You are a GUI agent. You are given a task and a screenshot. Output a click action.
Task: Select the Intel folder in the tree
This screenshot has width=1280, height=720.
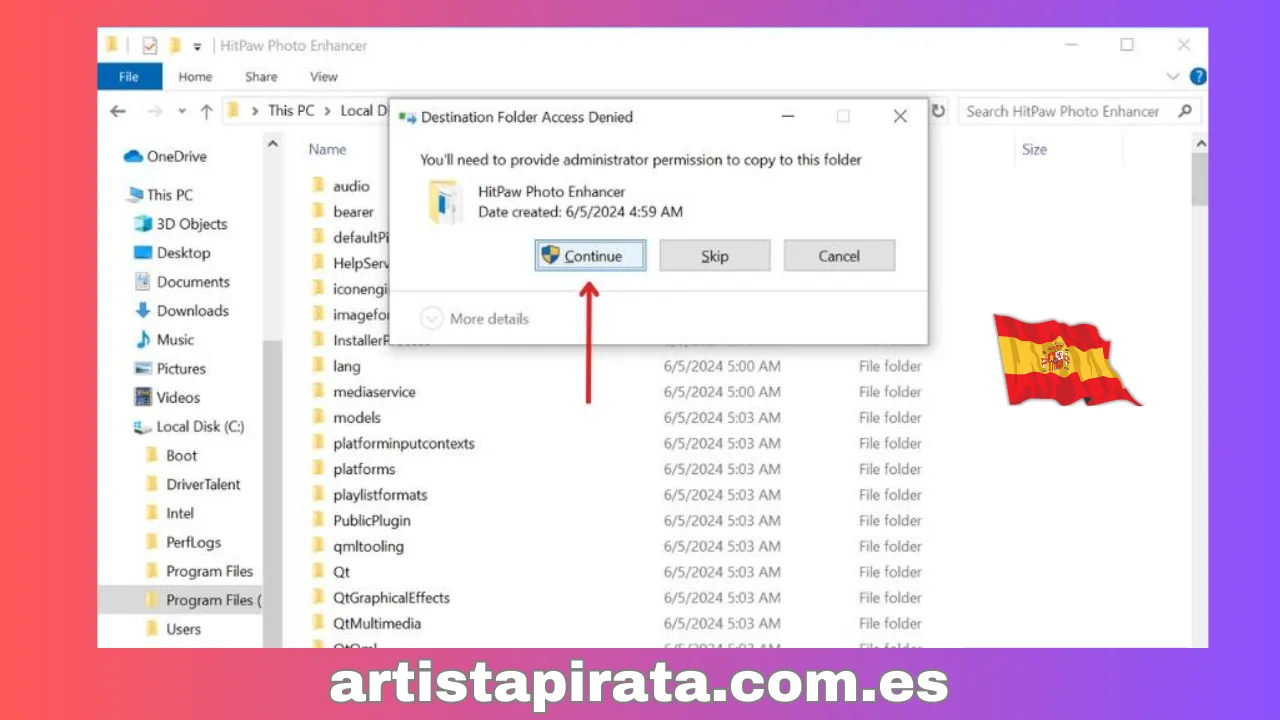coord(170,514)
